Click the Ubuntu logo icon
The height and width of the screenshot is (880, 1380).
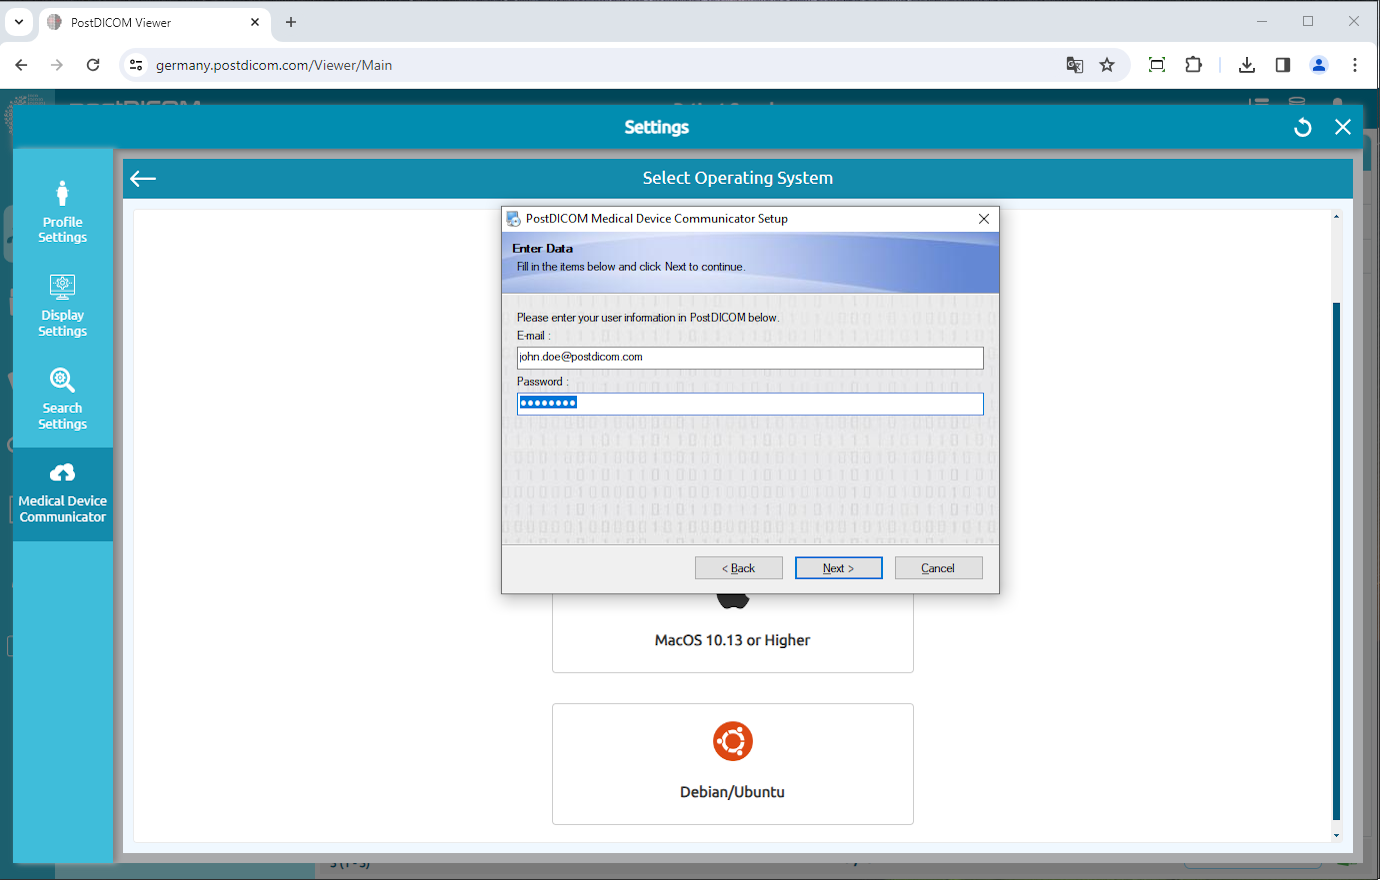(732, 741)
